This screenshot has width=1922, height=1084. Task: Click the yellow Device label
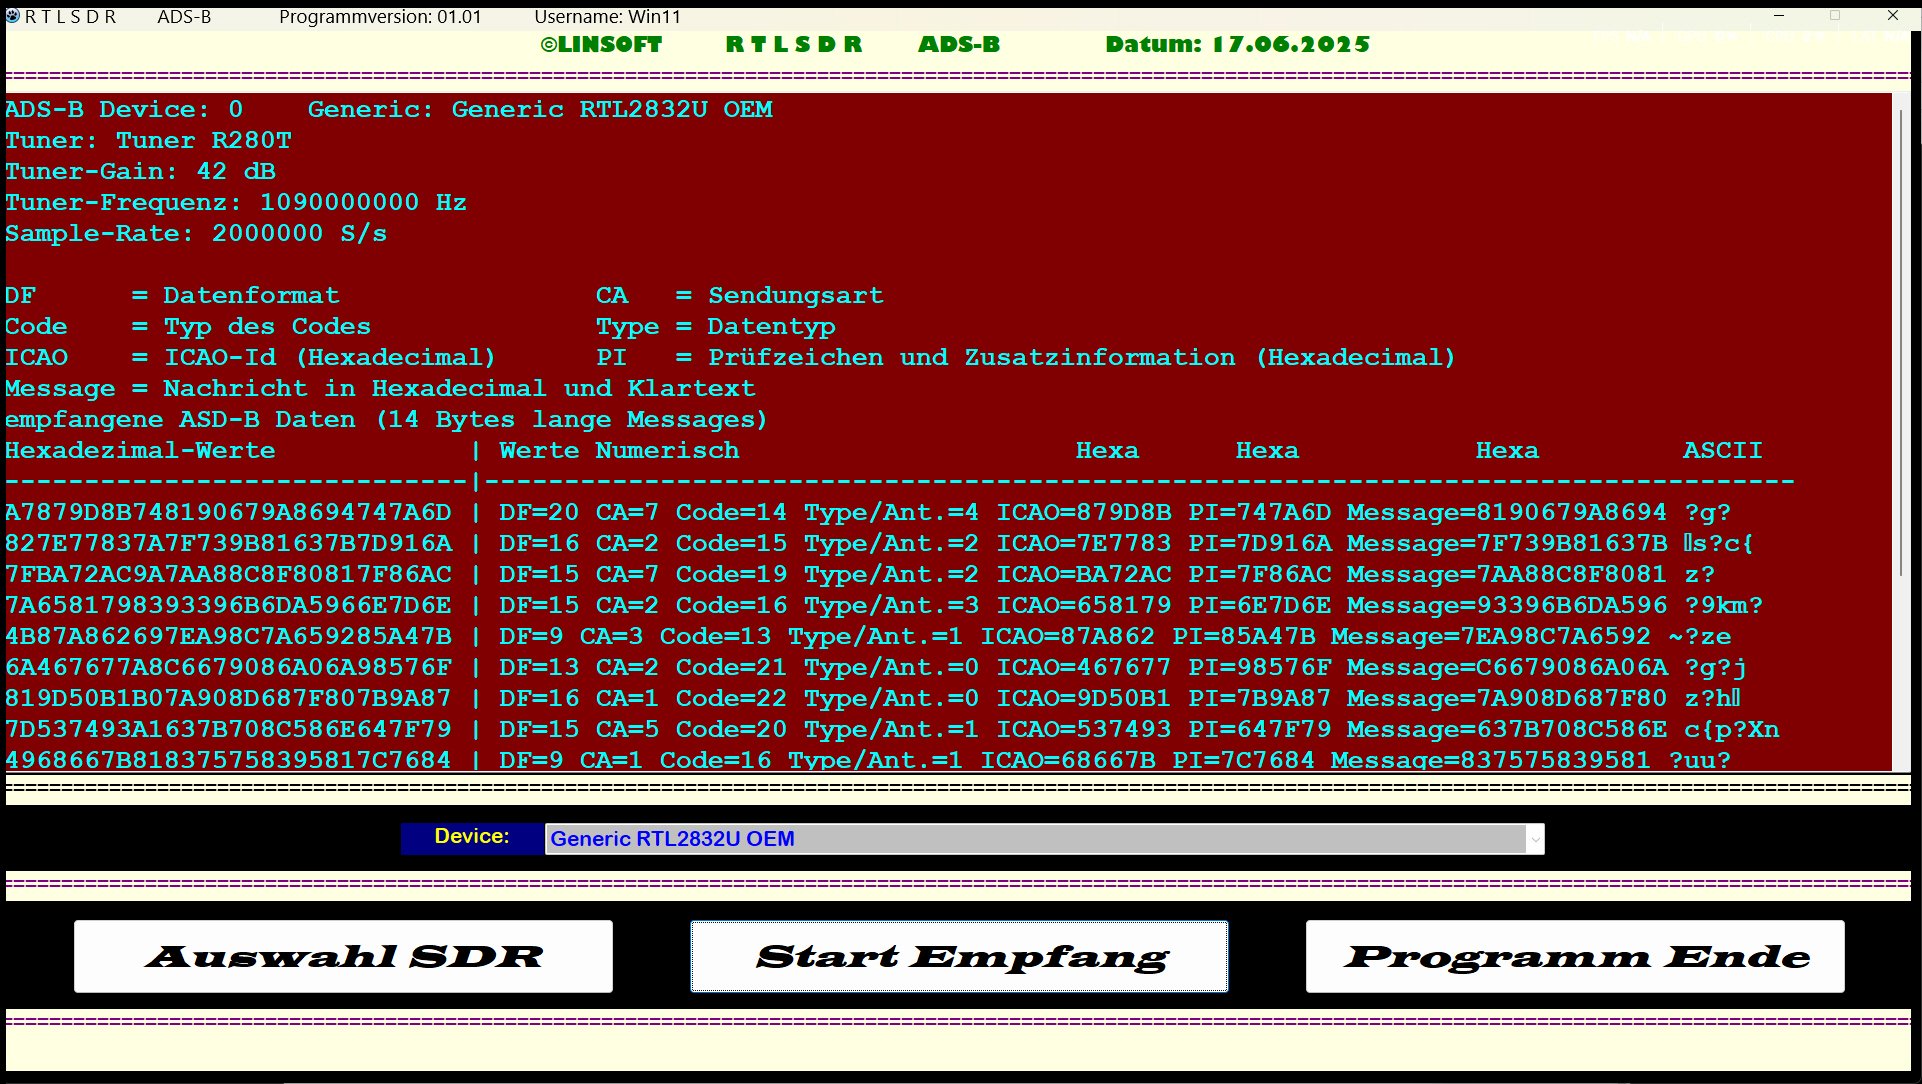click(471, 837)
